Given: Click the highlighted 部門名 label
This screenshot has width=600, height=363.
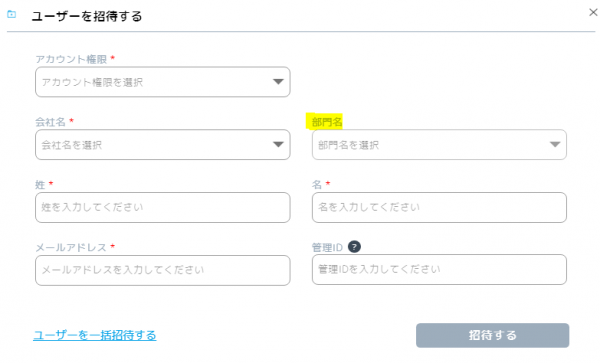Looking at the screenshot, I should point(327,122).
